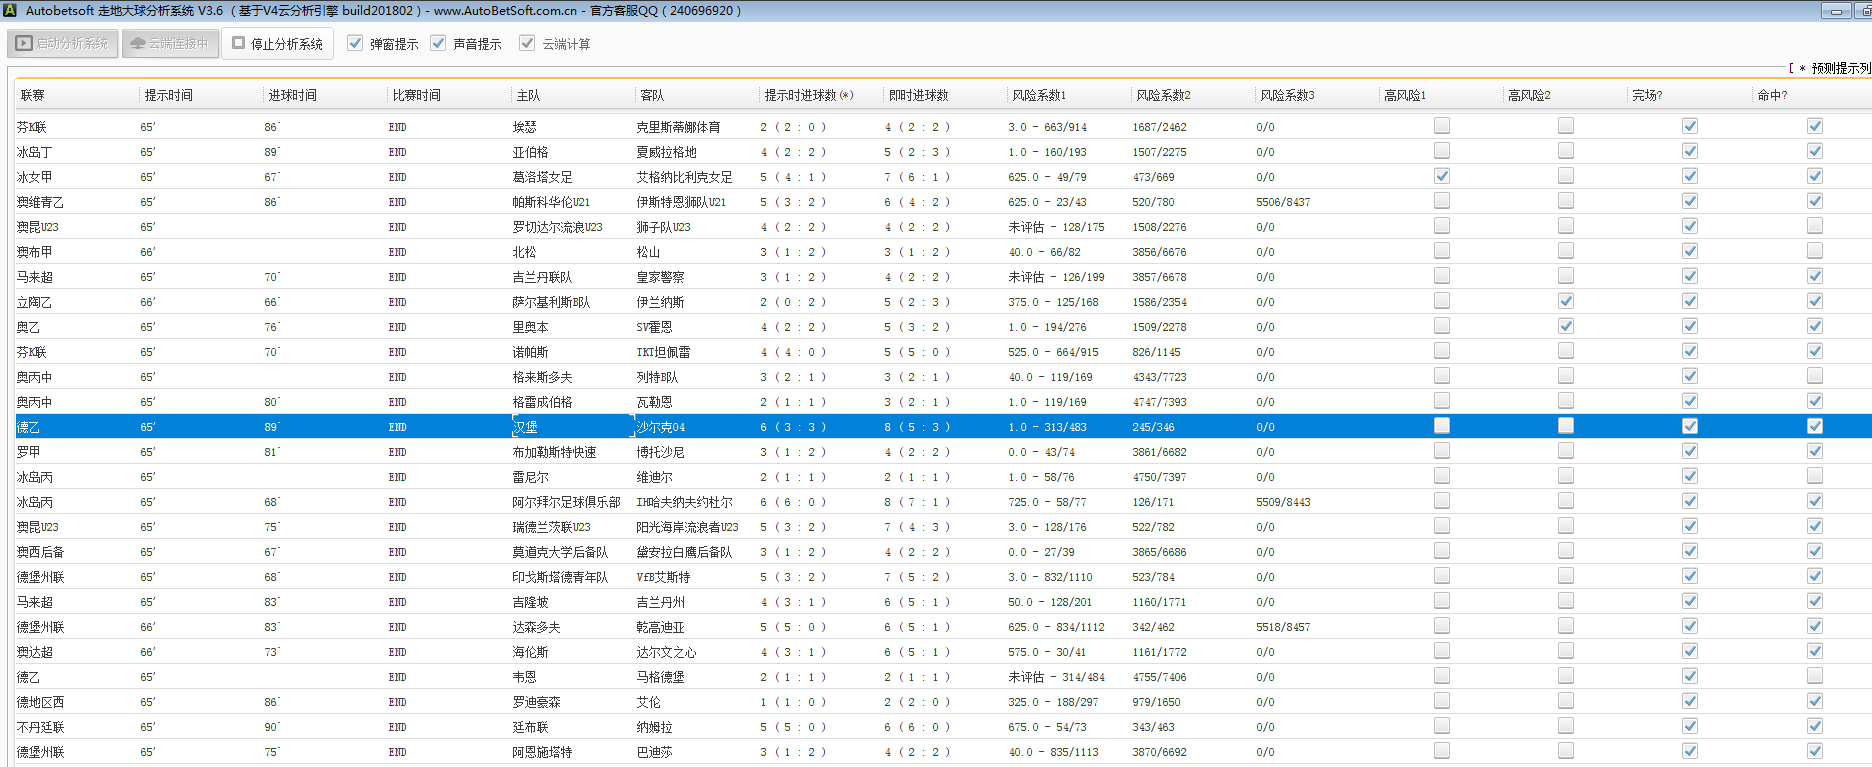This screenshot has height=767, width=1872.
Task: Click the 主队 column header
Action: (x=528, y=95)
